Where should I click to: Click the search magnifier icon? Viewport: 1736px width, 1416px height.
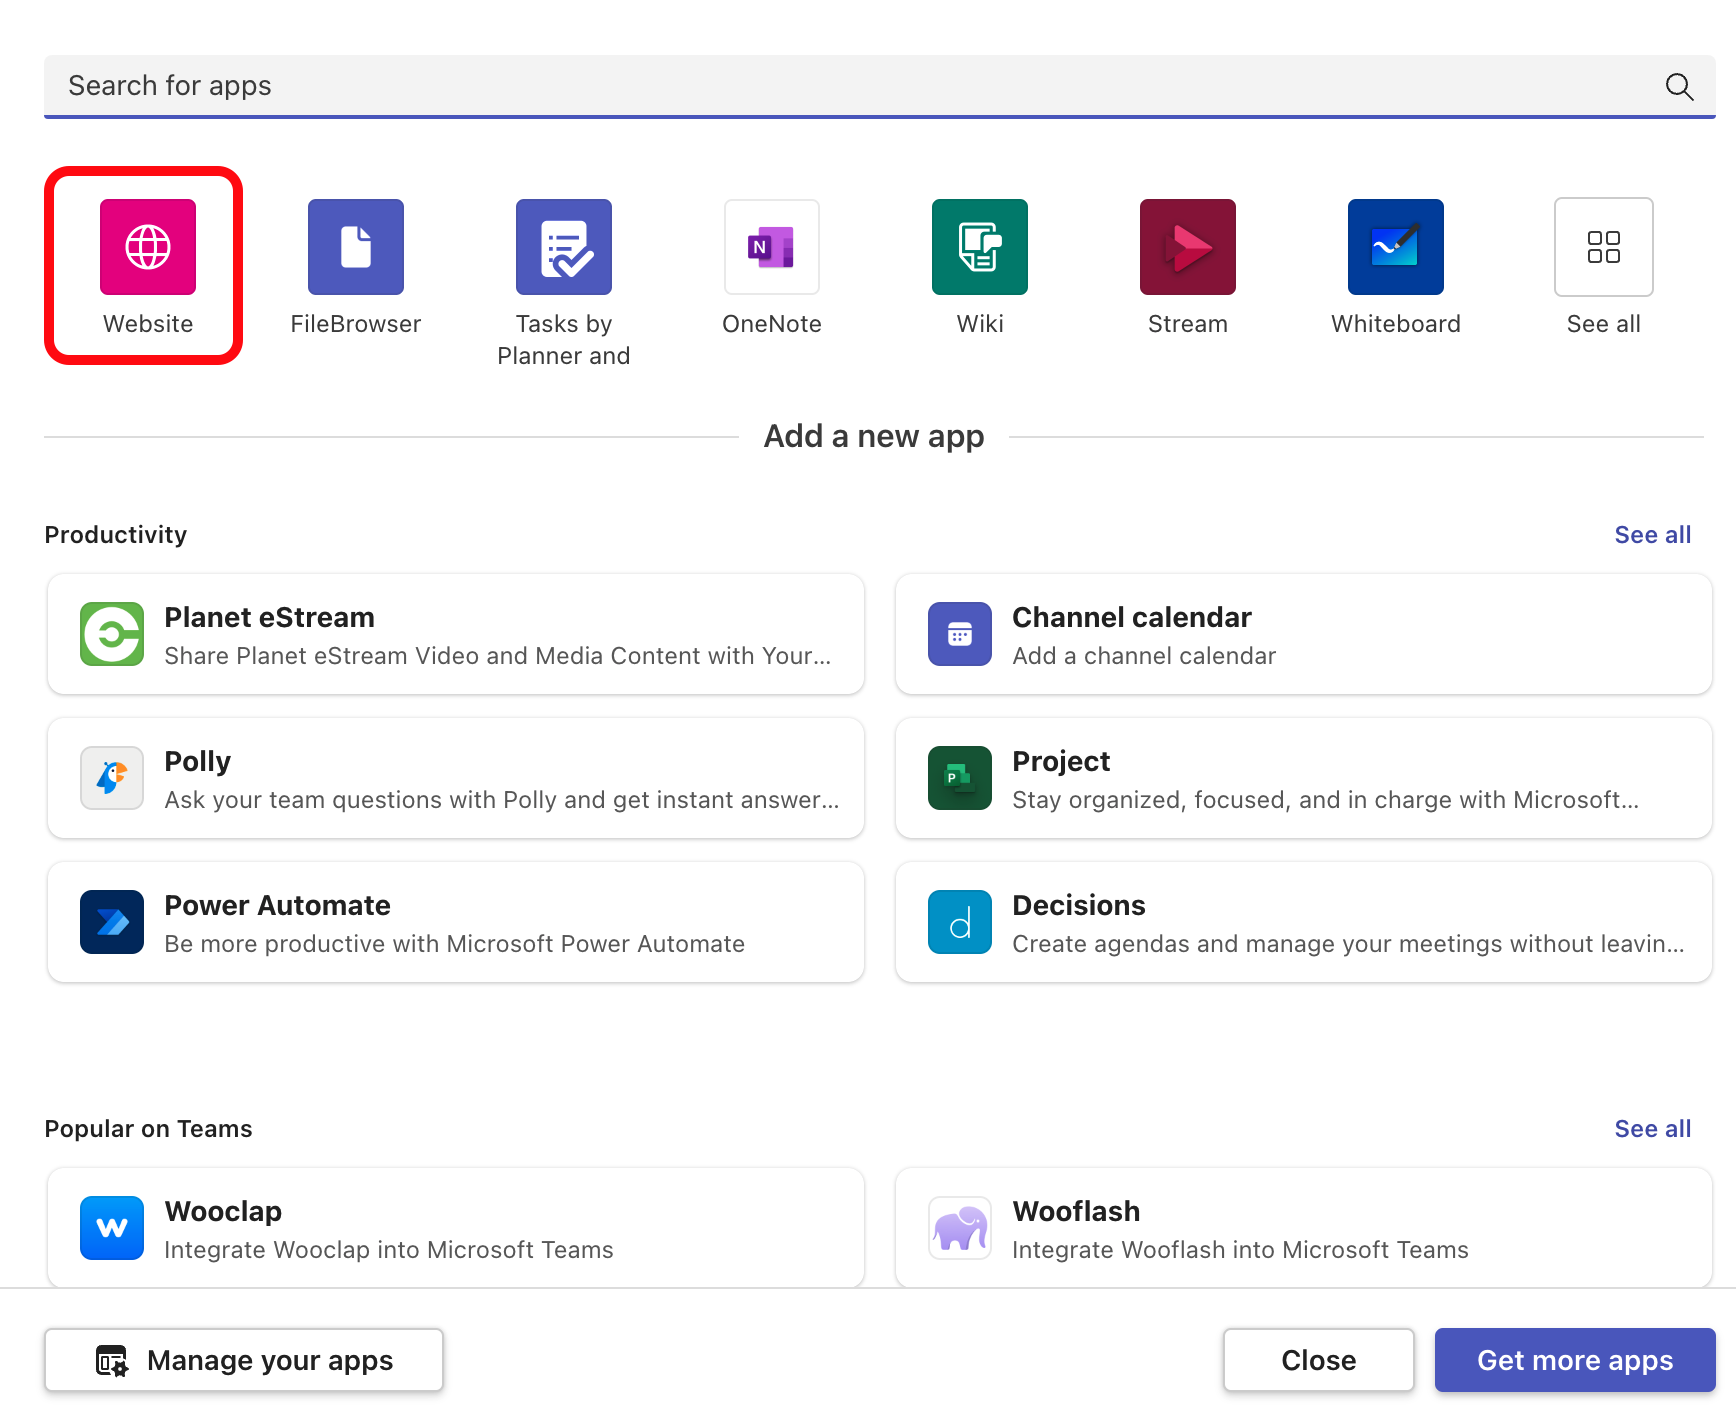tap(1679, 87)
